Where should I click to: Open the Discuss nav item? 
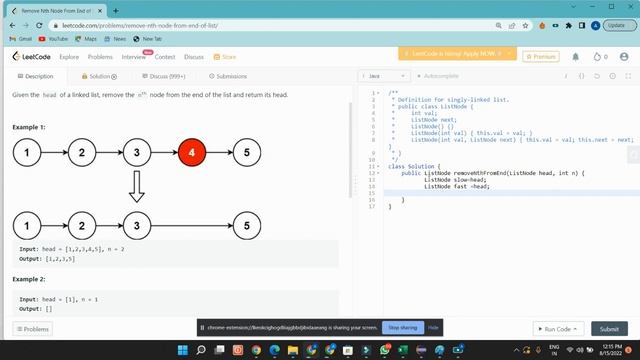(x=194, y=57)
